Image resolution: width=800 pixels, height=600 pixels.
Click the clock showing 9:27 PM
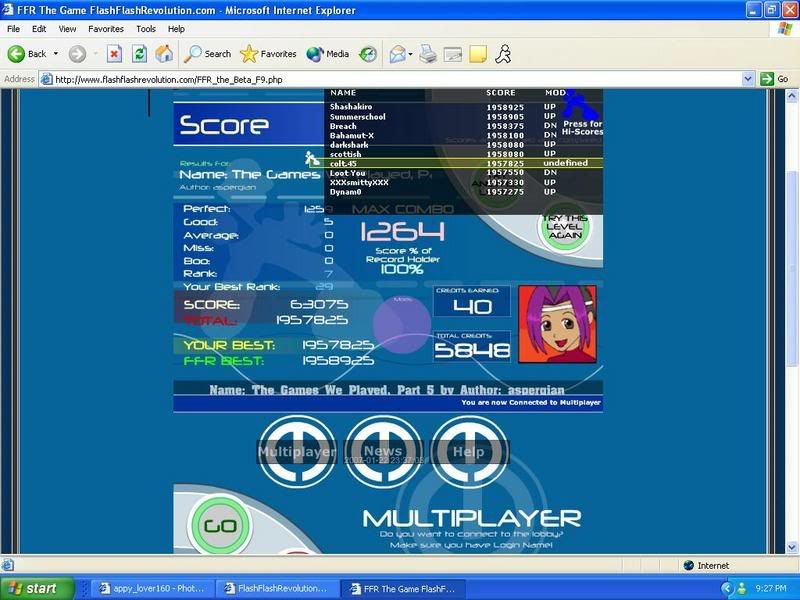(x=770, y=589)
